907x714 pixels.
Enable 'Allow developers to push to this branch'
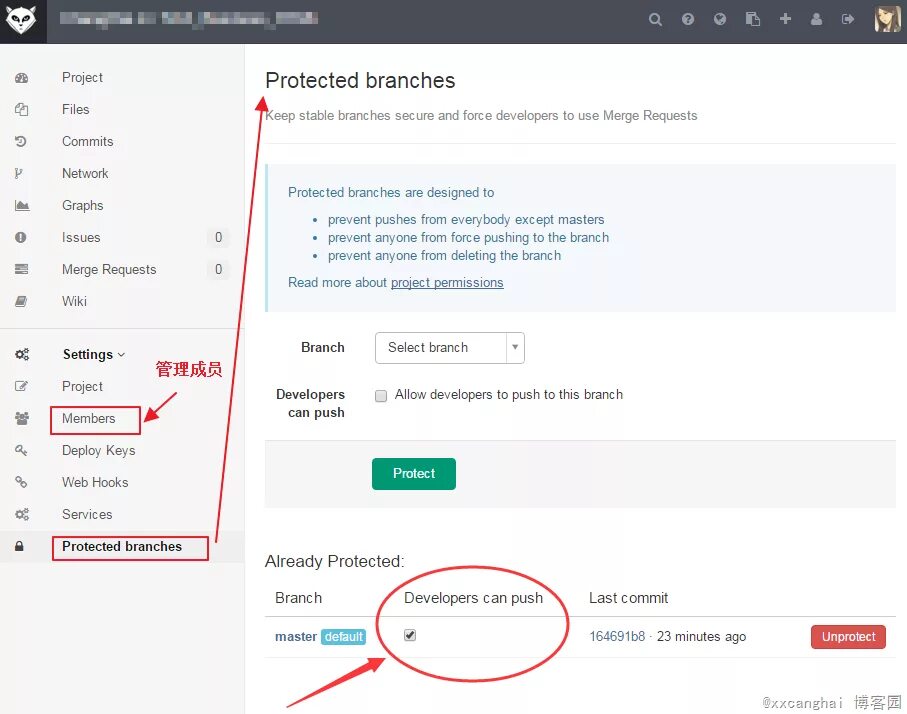(x=381, y=395)
